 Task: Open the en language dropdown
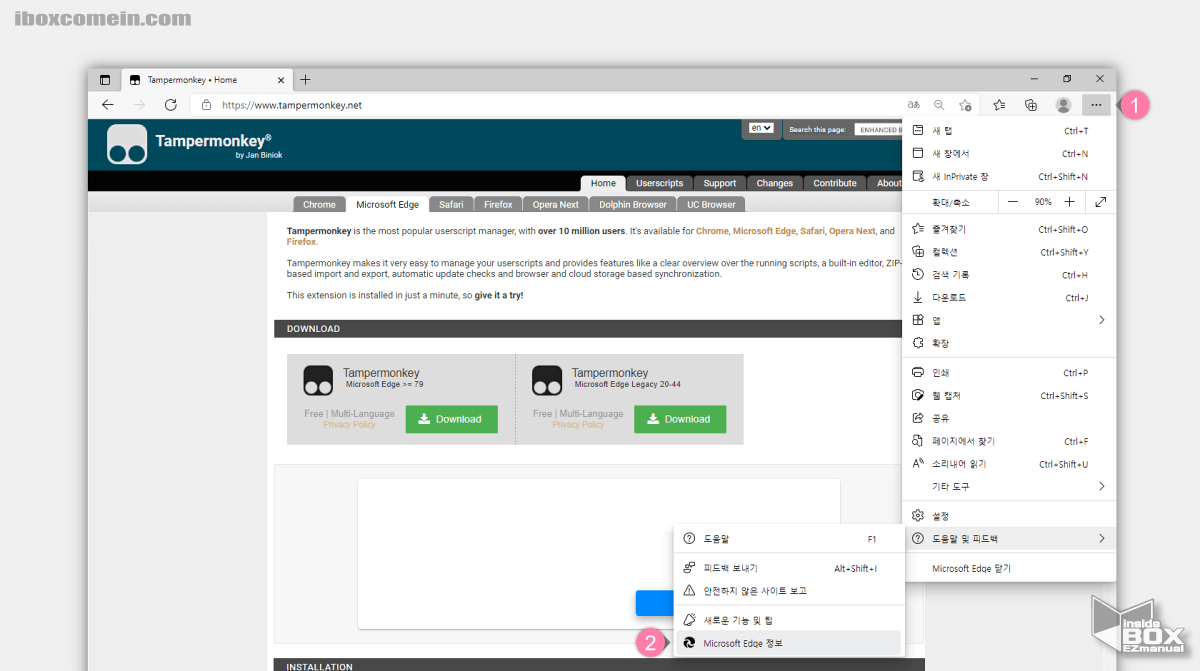(761, 129)
